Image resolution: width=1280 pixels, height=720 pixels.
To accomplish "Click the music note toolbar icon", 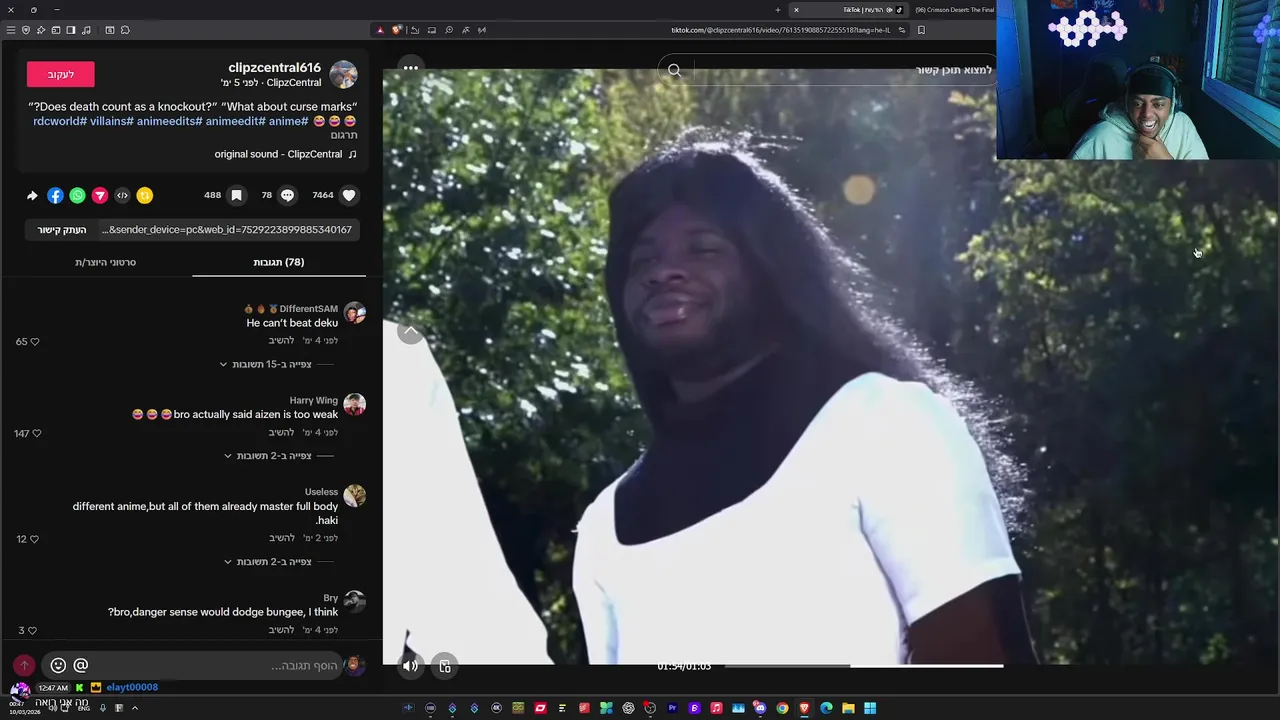I will tap(86, 30).
